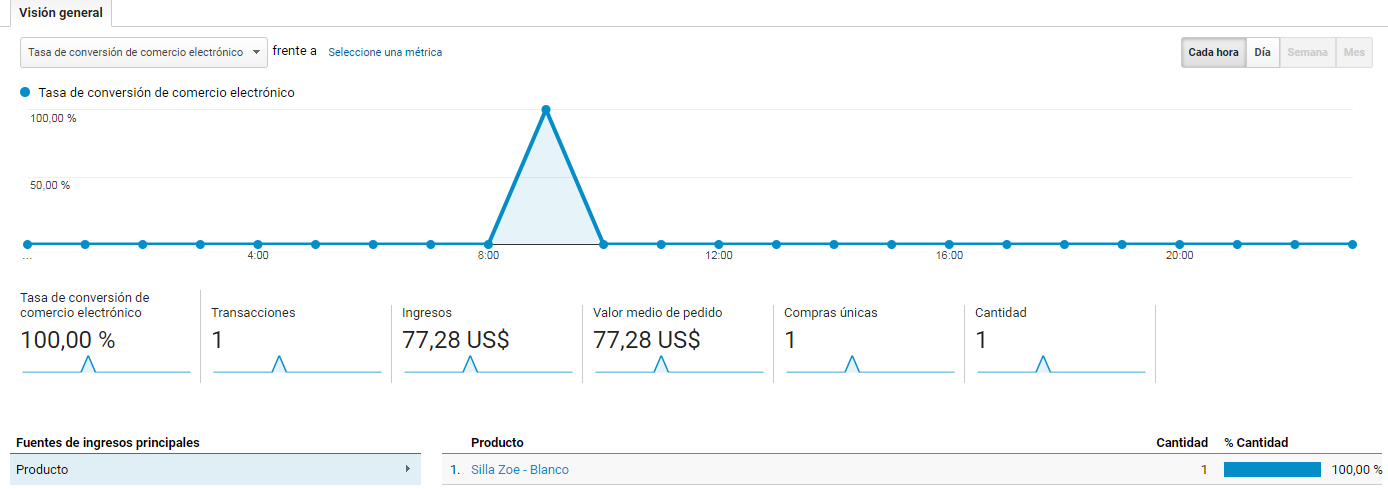Click the Ingresos value 77,28 US$
The width and height of the screenshot is (1388, 489).
pyautogui.click(x=455, y=340)
